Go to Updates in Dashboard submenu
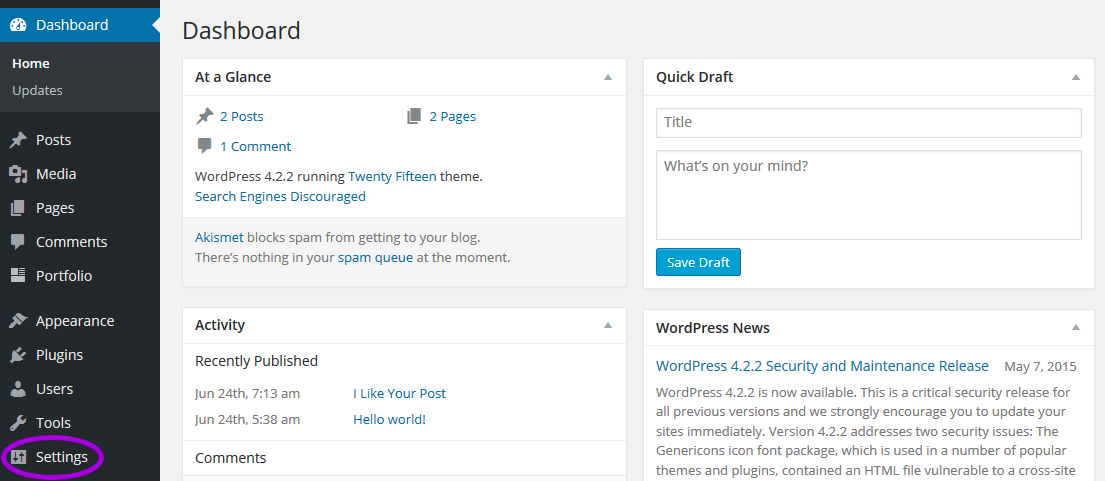Image resolution: width=1105 pixels, height=481 pixels. pos(37,90)
